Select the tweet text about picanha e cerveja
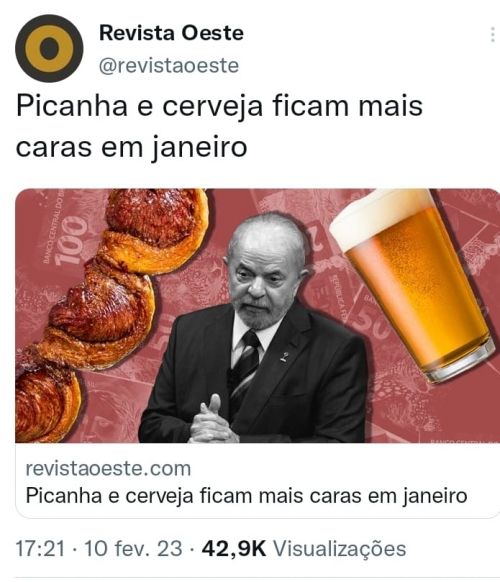This screenshot has height=582, width=500. 219,126
